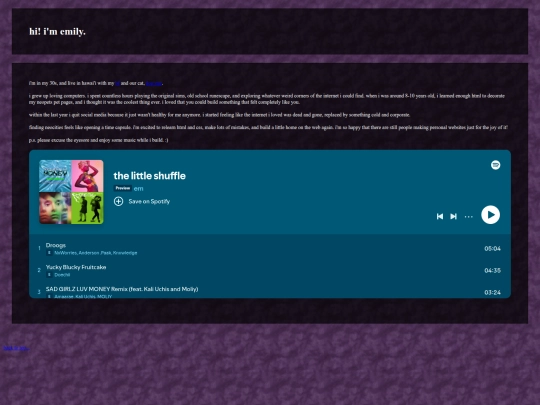
Task: Click the explicit badge under Droogs
Action: tap(49, 253)
